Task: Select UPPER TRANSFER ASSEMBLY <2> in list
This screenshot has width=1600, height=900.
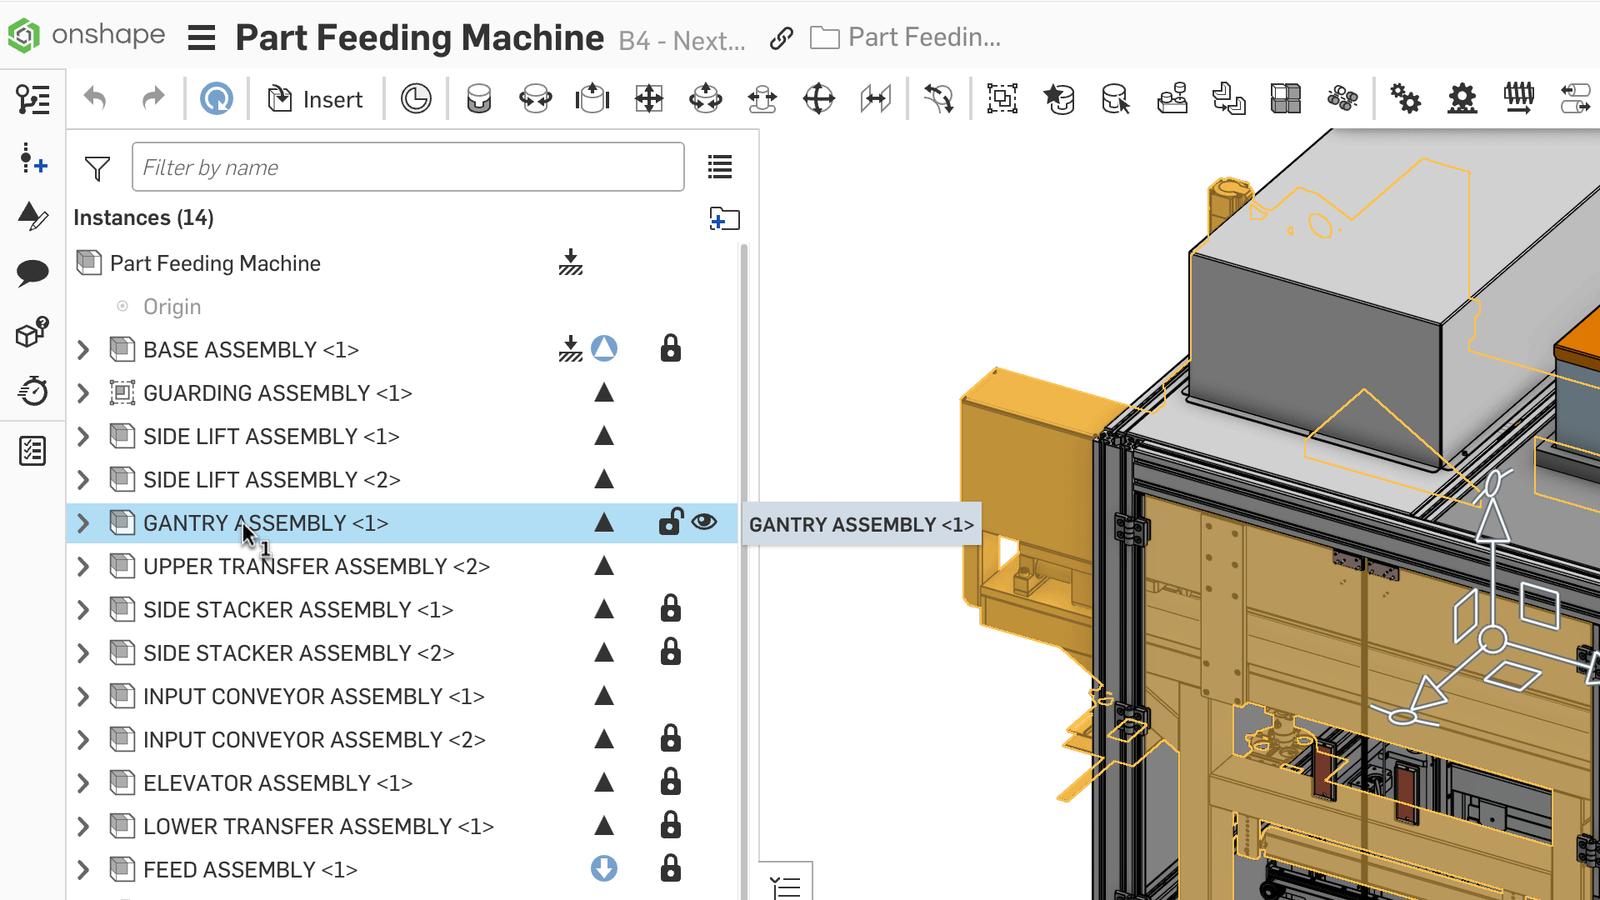Action: tap(316, 566)
